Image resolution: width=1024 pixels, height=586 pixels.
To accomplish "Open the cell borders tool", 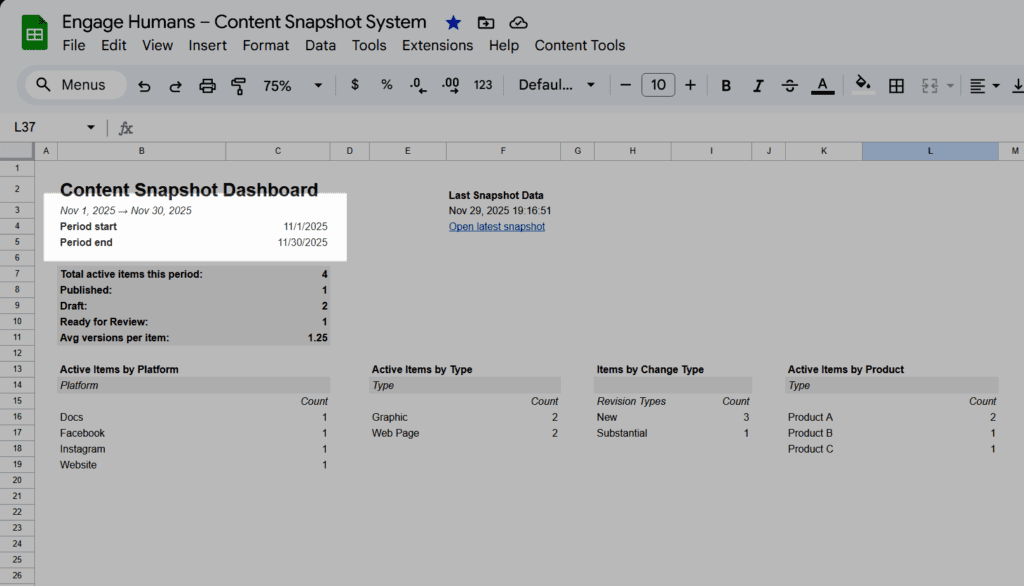I will (x=896, y=86).
